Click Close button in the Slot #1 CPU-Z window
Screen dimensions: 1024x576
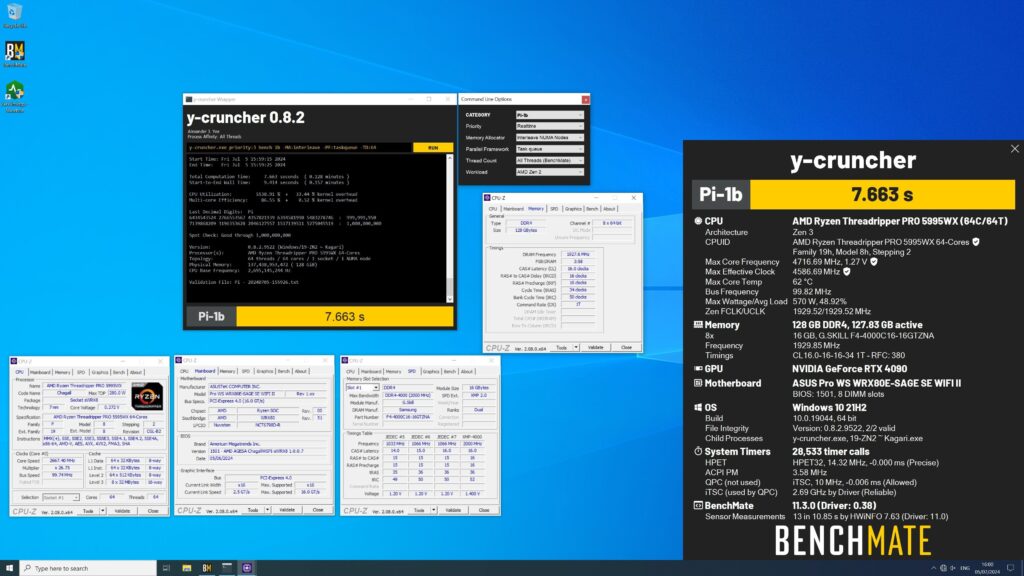point(484,510)
